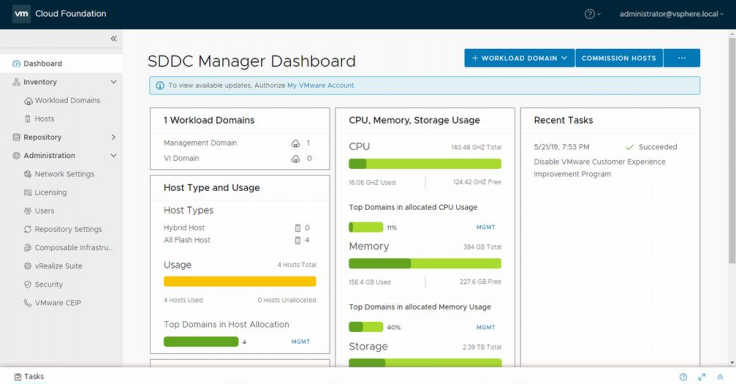Viewport: 736px width, 384px height.
Task: Maximize the Tasks panel with expand arrows
Action: coord(702,377)
